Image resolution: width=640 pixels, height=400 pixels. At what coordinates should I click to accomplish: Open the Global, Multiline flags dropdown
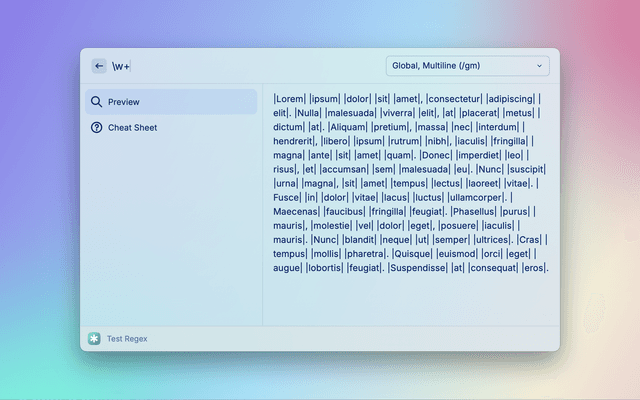[x=467, y=66]
